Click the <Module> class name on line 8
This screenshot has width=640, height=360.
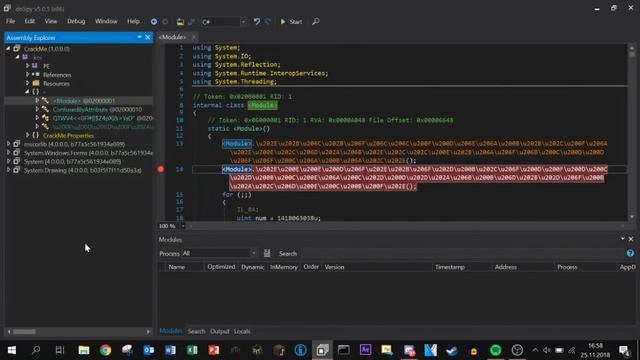click(262, 105)
